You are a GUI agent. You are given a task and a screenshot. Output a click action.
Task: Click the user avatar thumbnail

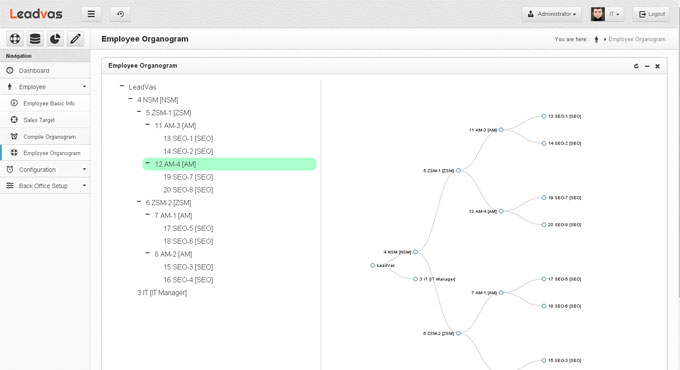[x=597, y=14]
